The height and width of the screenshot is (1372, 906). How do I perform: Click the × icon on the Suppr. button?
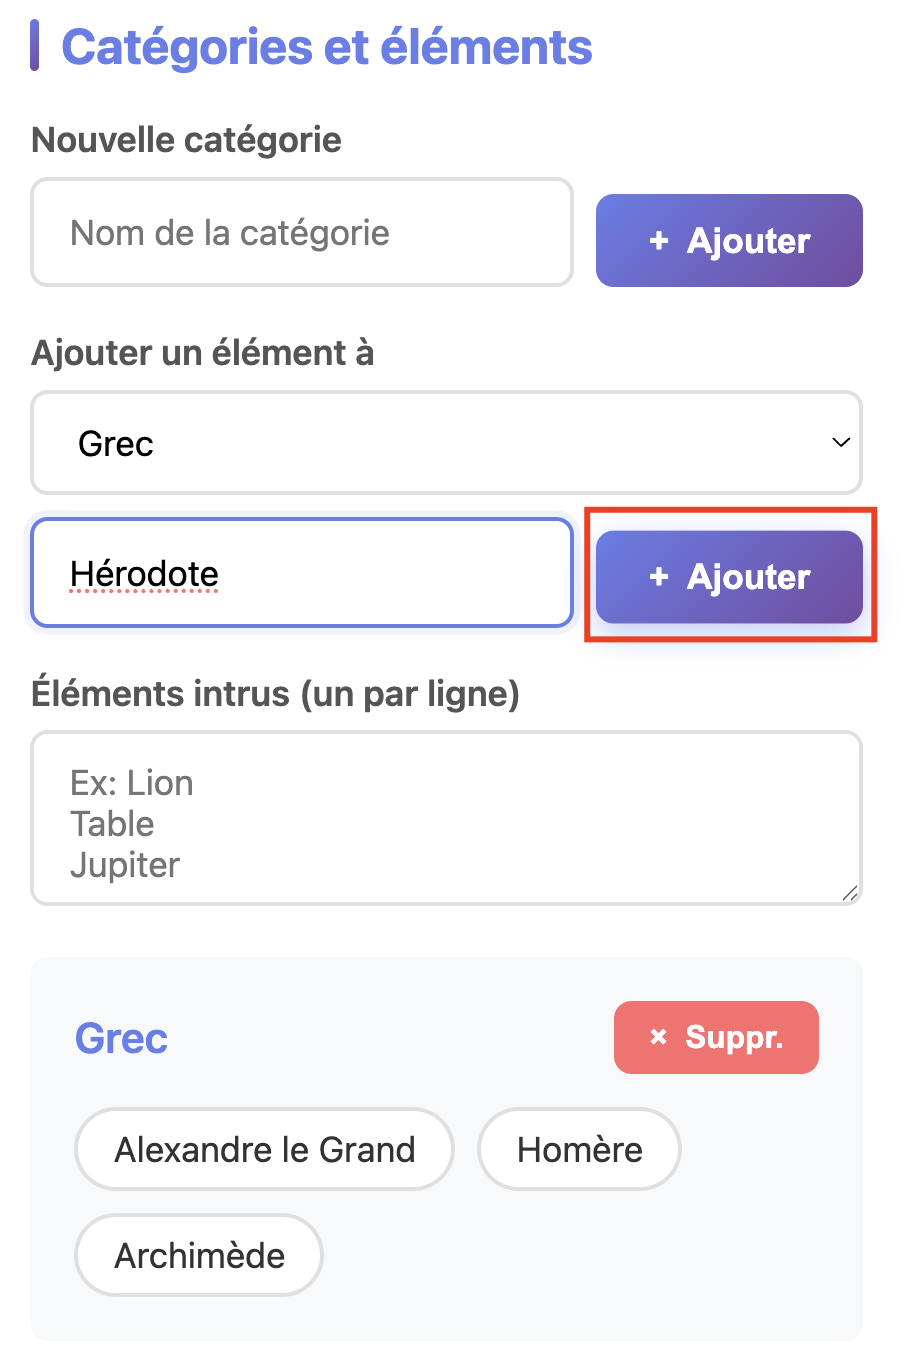(x=658, y=1038)
